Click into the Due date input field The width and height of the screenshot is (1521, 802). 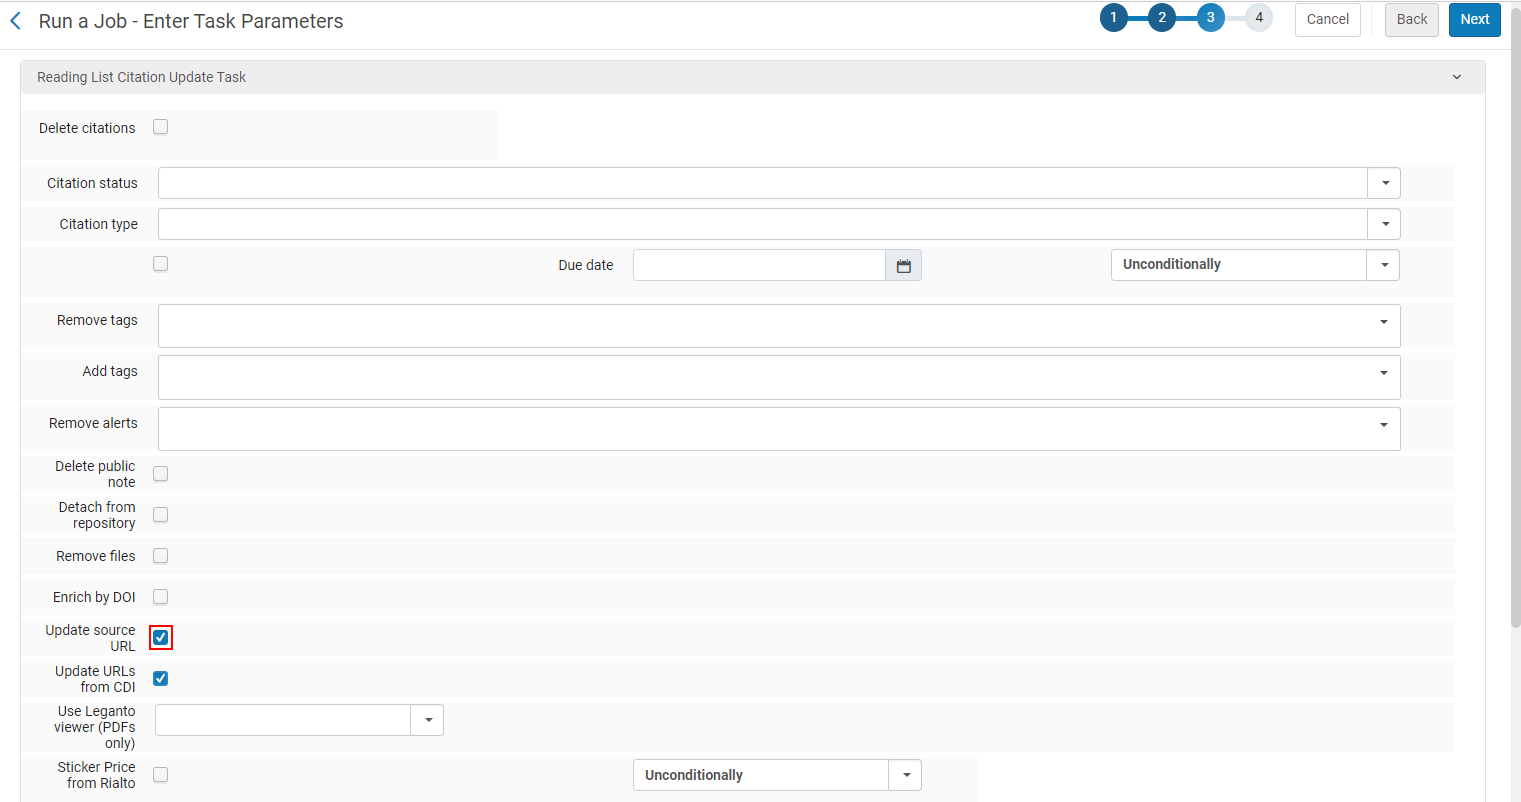(x=759, y=265)
